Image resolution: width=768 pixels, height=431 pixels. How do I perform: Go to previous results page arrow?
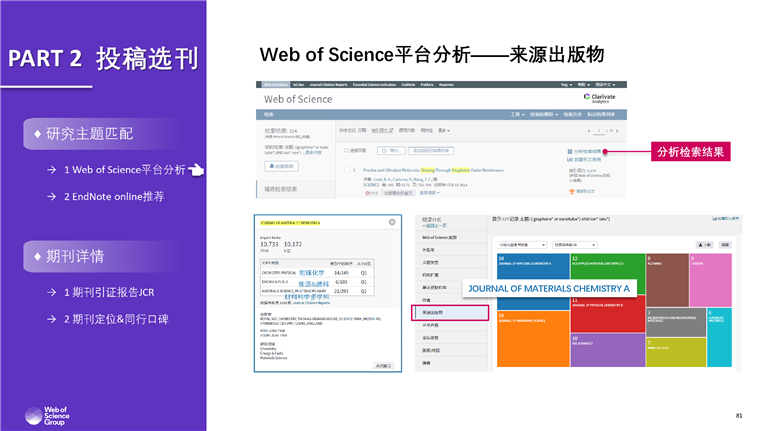click(589, 131)
